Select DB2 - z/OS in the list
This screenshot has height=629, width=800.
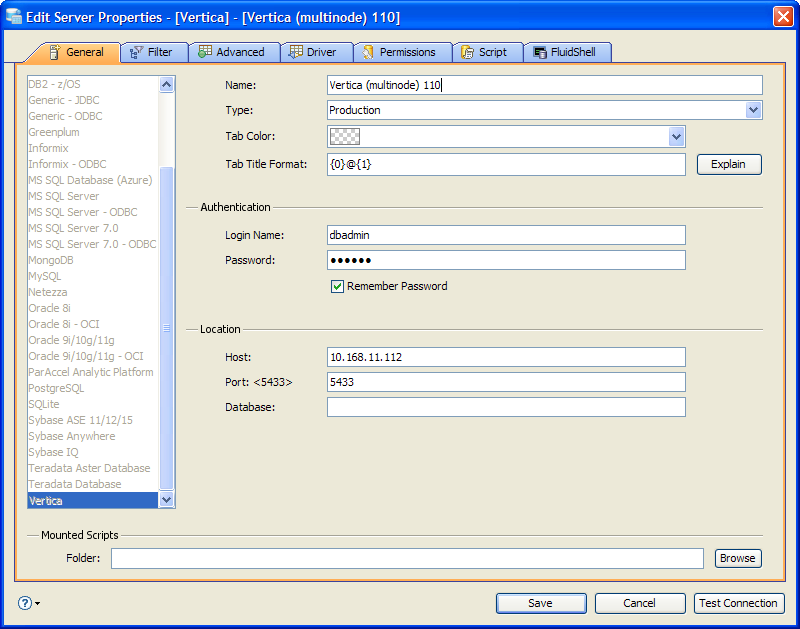coord(93,84)
